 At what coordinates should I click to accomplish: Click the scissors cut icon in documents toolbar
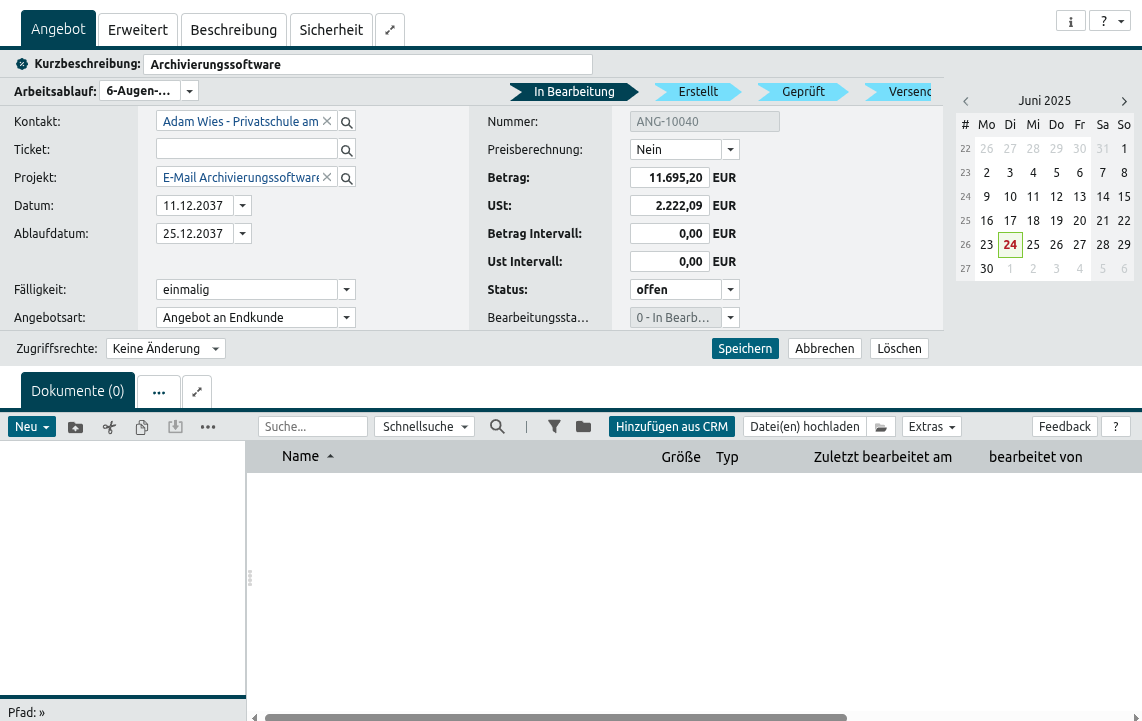(110, 427)
